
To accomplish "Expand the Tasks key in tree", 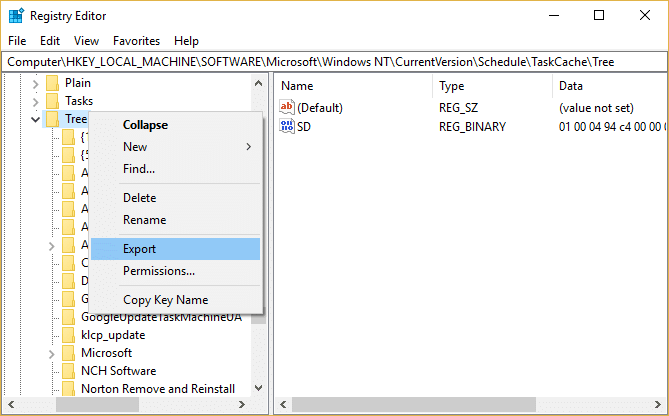I will (x=36, y=101).
